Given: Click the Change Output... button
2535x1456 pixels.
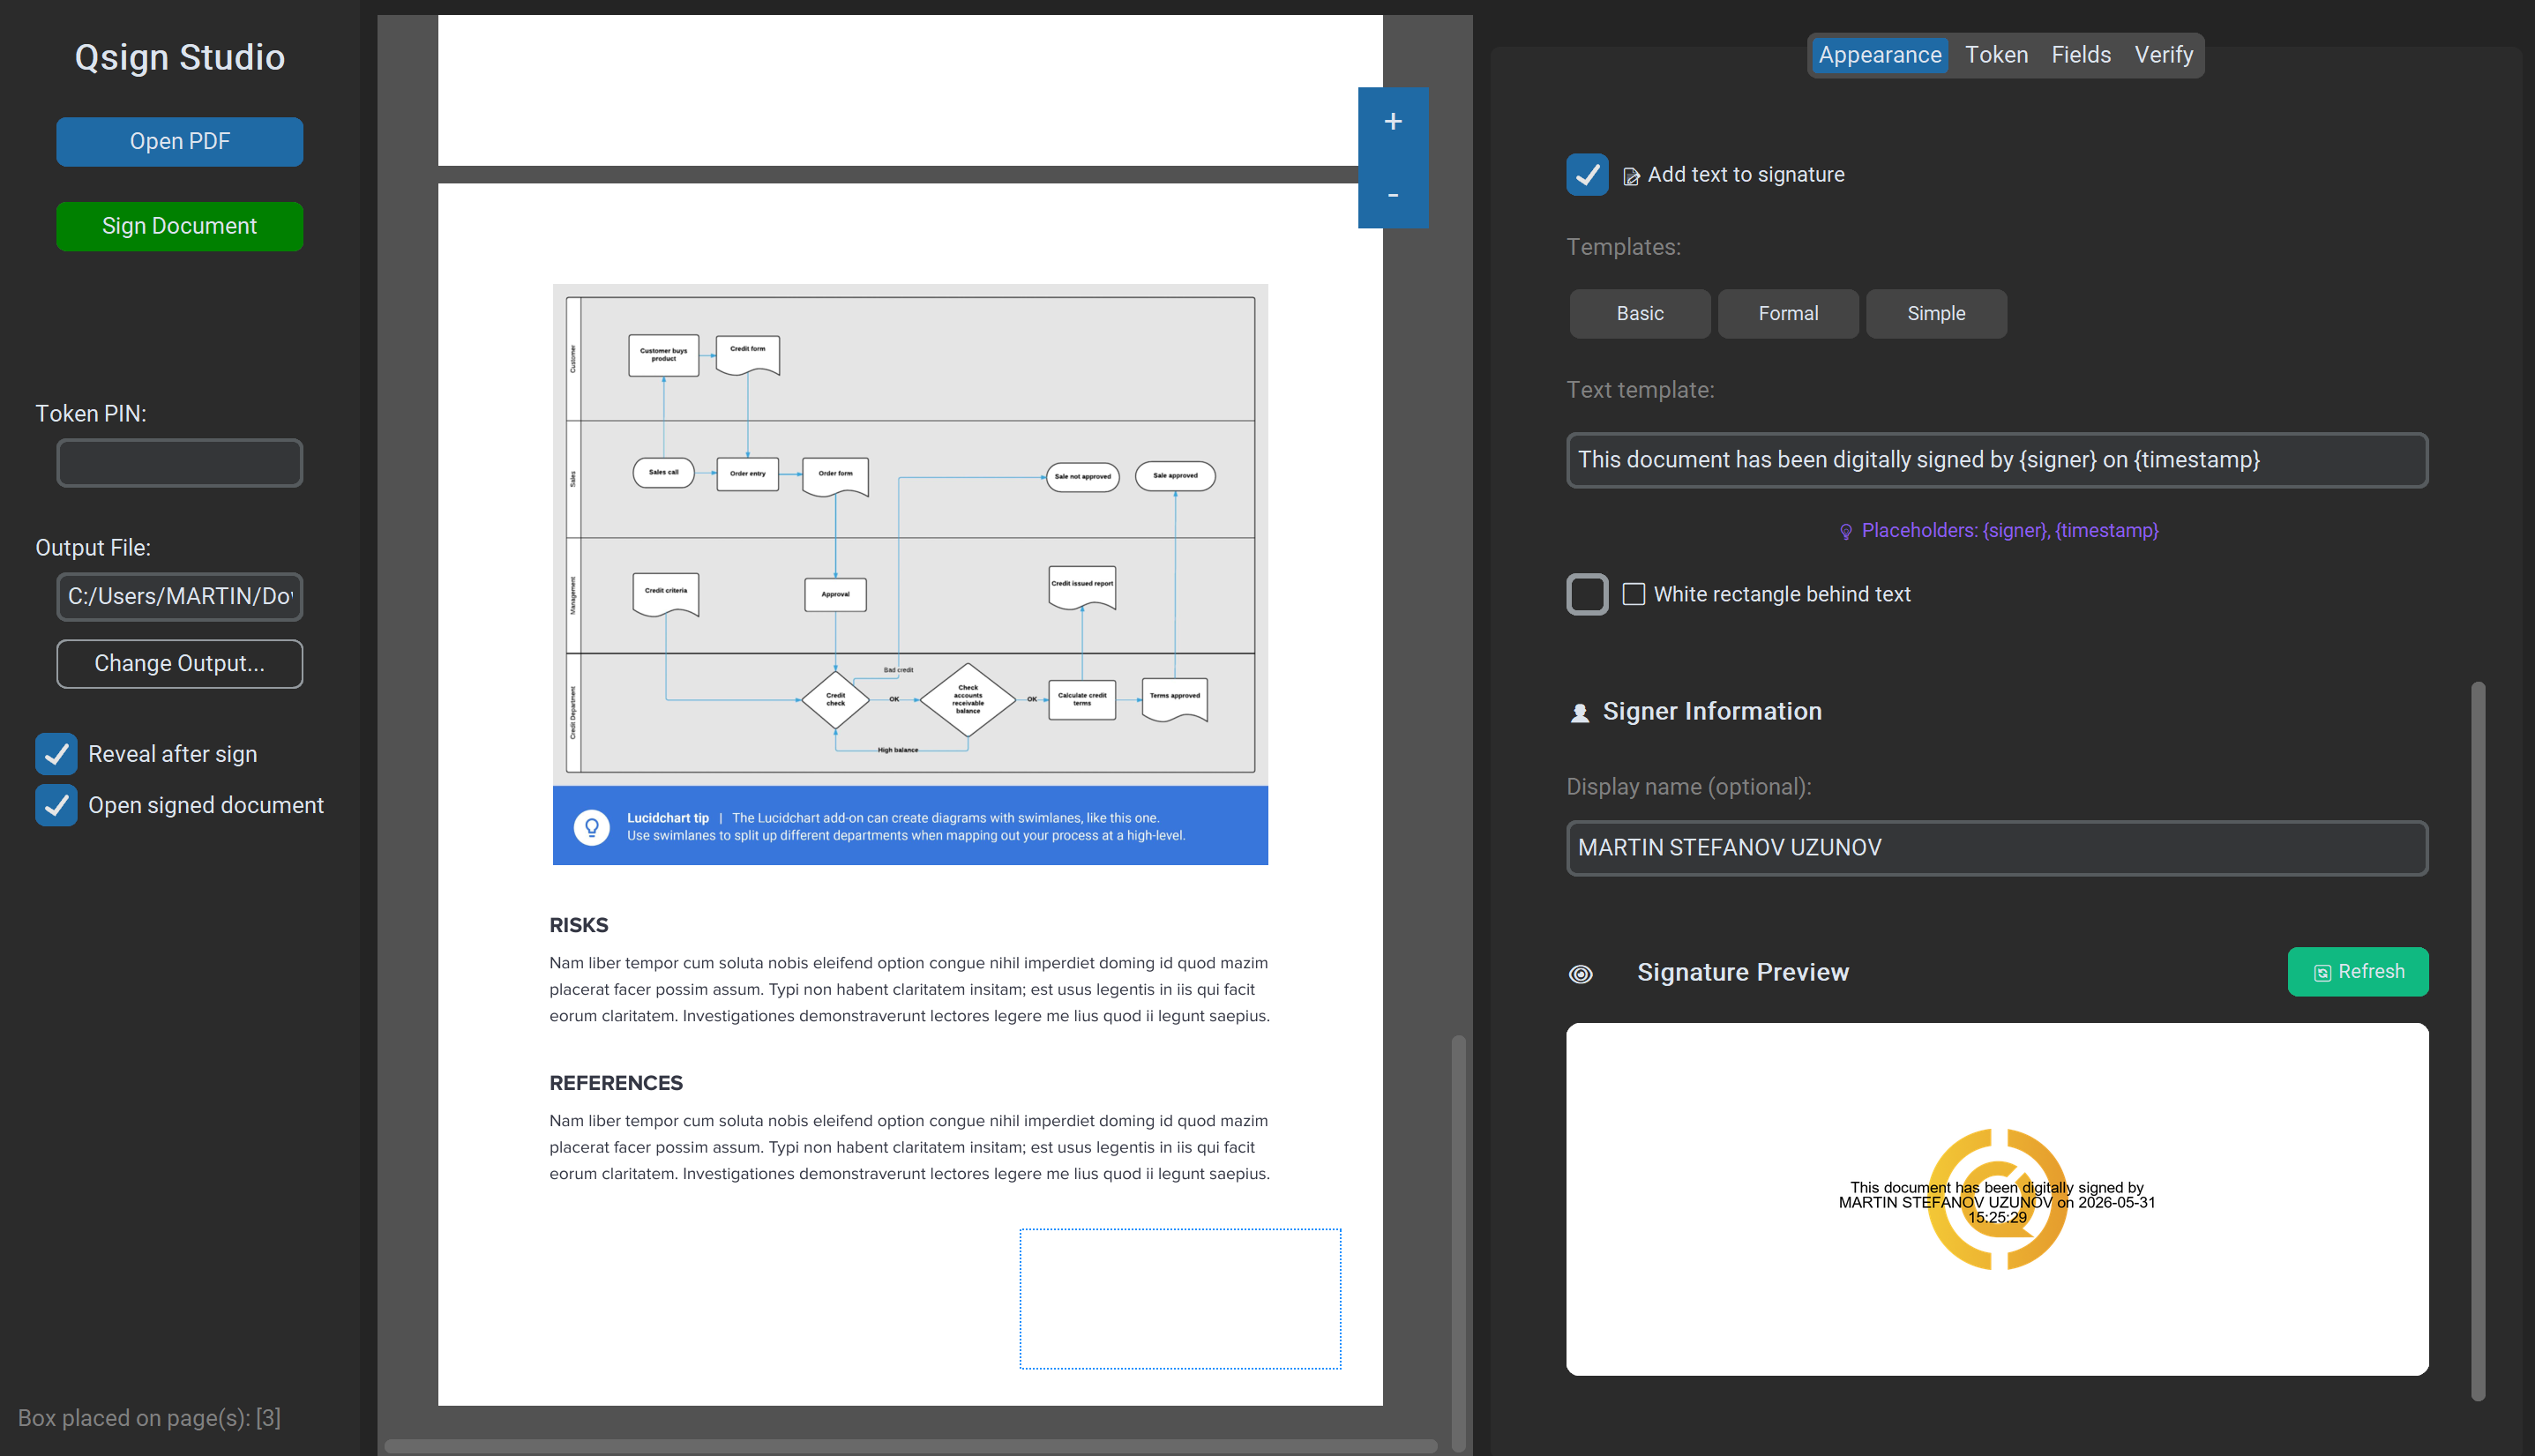Looking at the screenshot, I should (180, 664).
